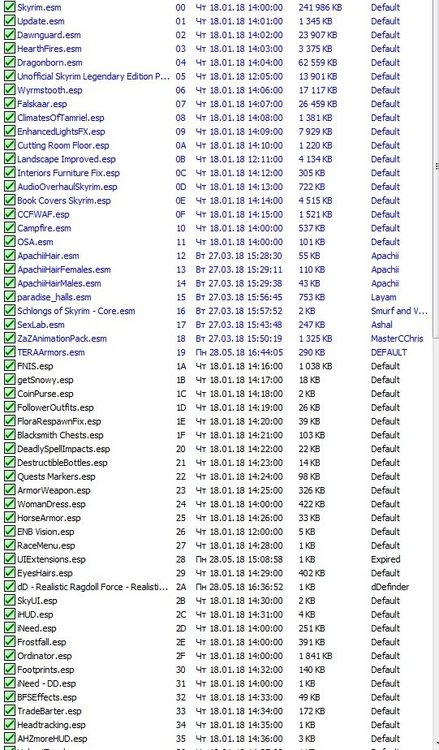Select the Unofficial Skyrim Legendary Edition plugin row
439x750 pixels.
[x=92, y=77]
